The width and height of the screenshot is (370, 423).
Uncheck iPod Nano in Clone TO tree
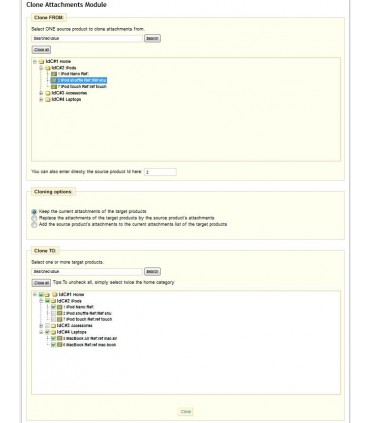click(53, 307)
